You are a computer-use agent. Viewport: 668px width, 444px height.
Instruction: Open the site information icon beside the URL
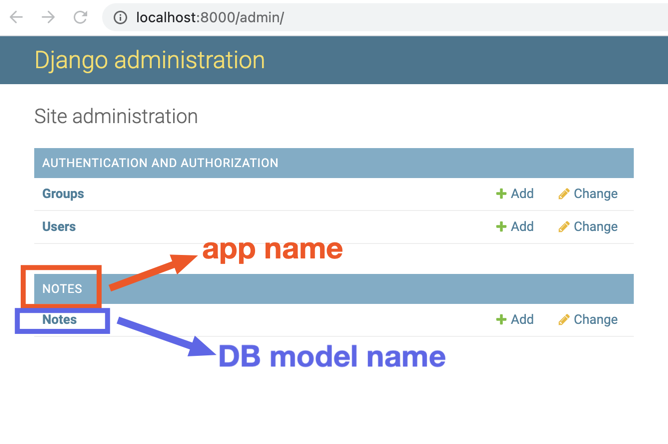(x=119, y=17)
